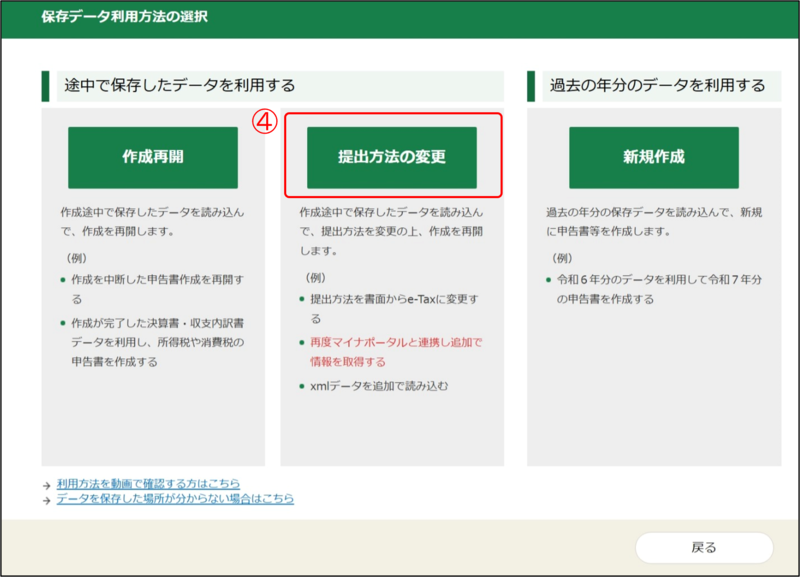Viewport: 800px width, 577px height.
Task: Click the green bar beside 途中で保存したデータを利用する
Action: coord(45,86)
